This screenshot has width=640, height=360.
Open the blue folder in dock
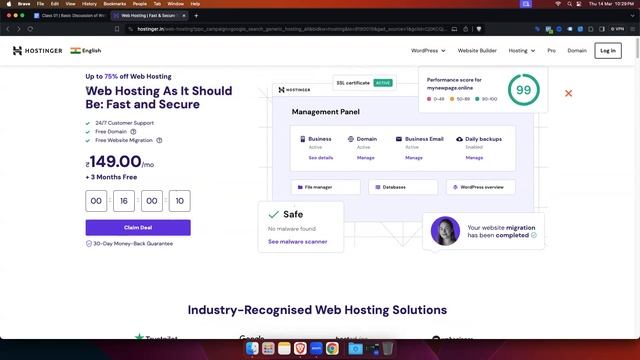click(355, 349)
